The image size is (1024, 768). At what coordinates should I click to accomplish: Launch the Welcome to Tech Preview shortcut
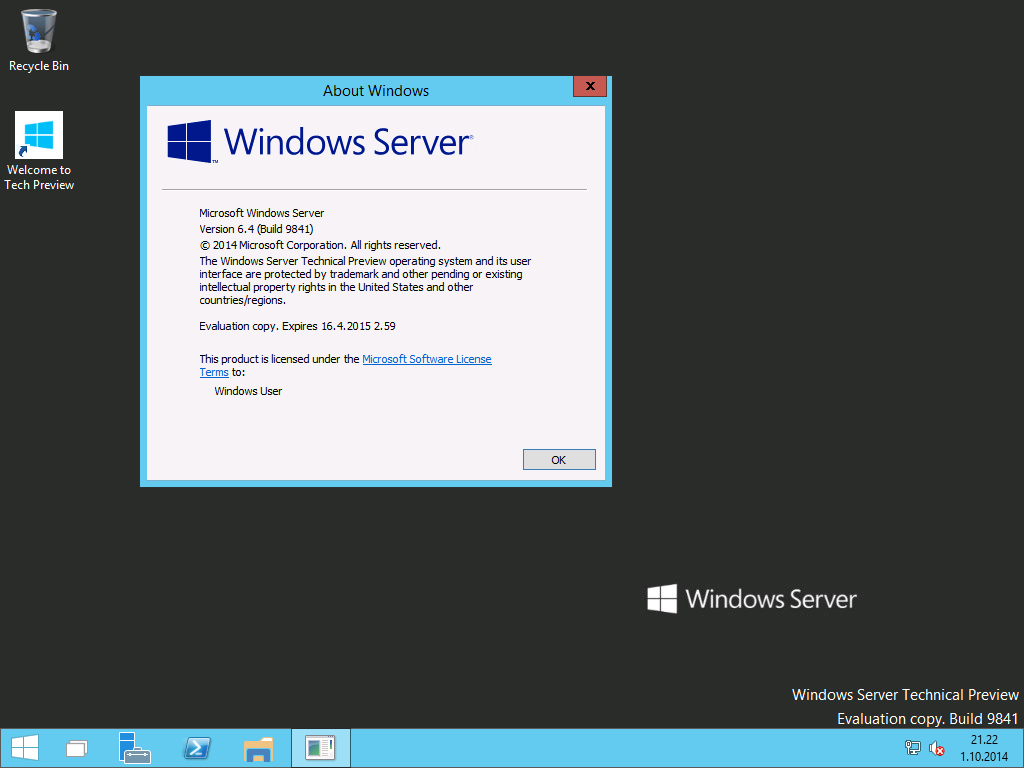coord(38,134)
